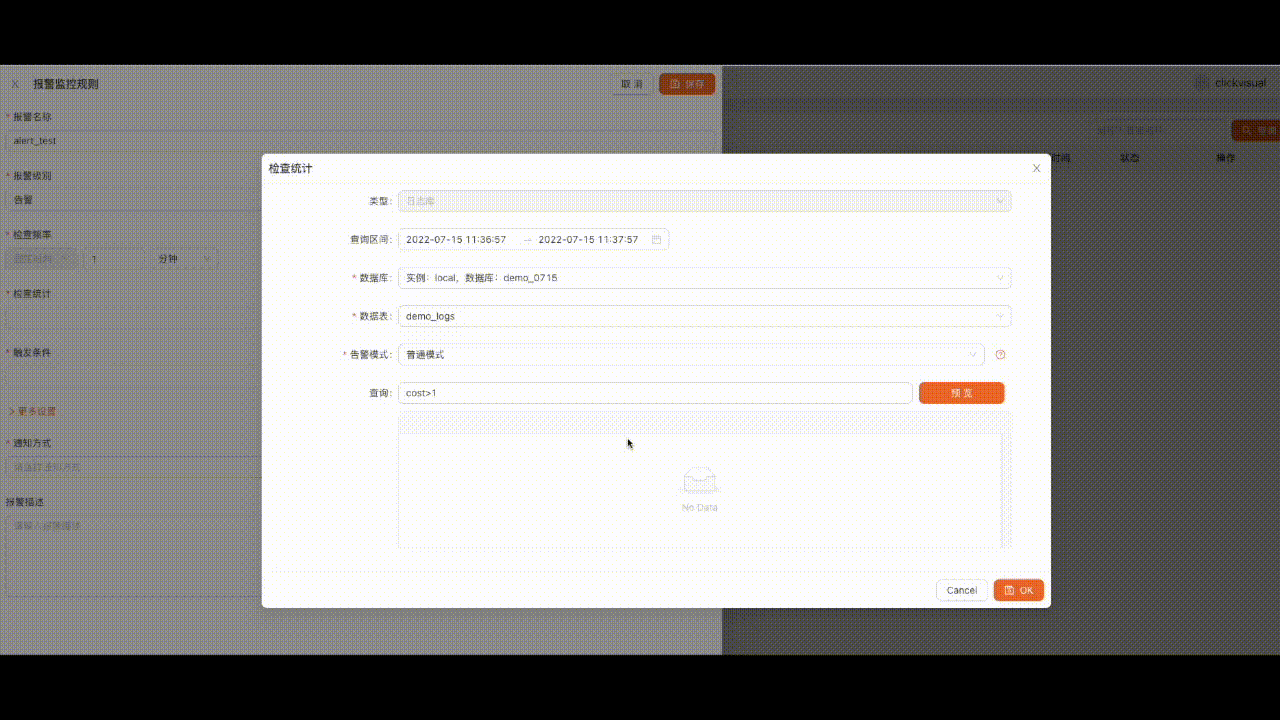Click the orange search button in the background page
Viewport: 1280px width, 720px height.
pos(1256,130)
